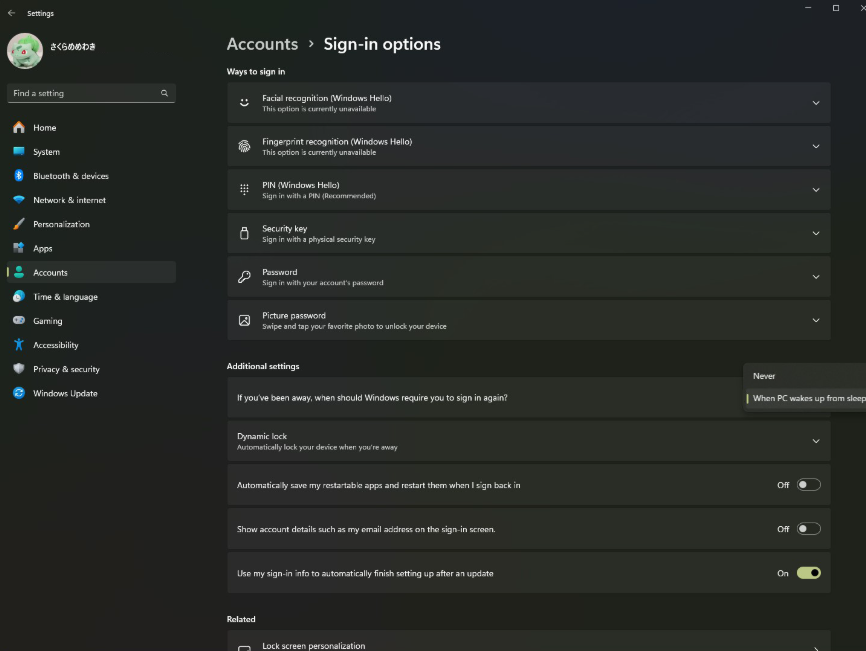Click the Network & internet Wi-Fi icon
Image resolution: width=866 pixels, height=651 pixels.
18,200
